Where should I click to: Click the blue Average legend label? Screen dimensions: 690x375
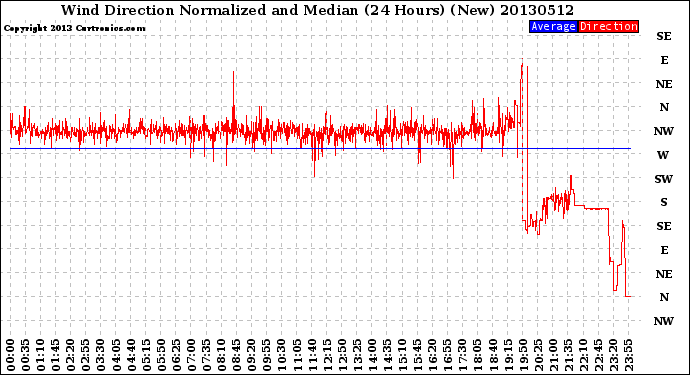553,26
